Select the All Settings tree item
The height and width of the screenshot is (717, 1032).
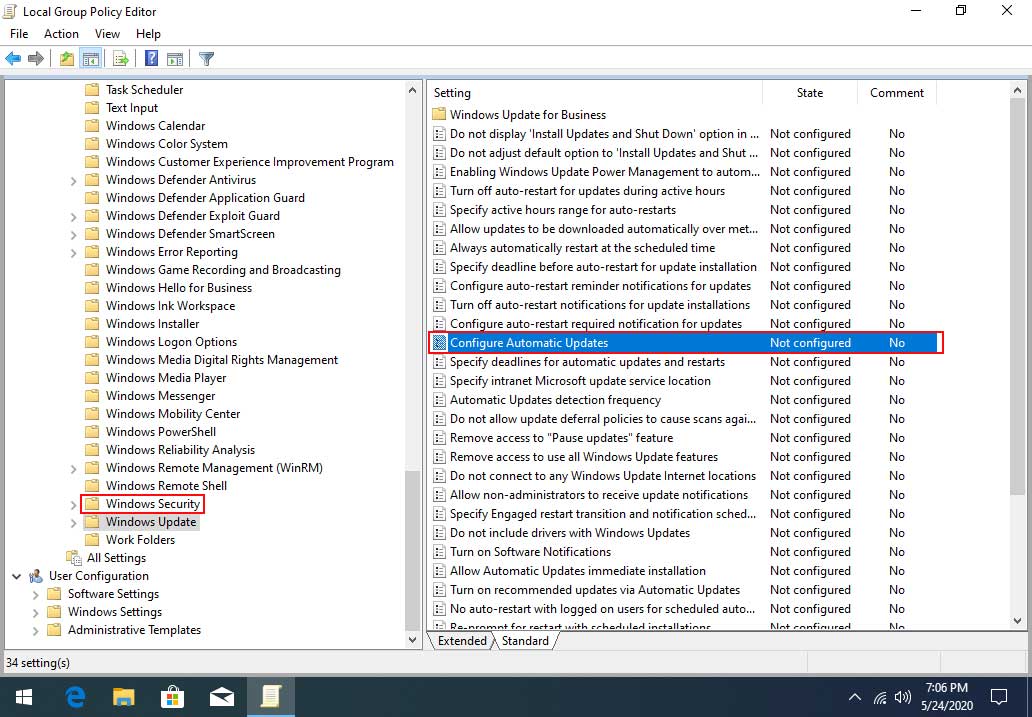(116, 558)
